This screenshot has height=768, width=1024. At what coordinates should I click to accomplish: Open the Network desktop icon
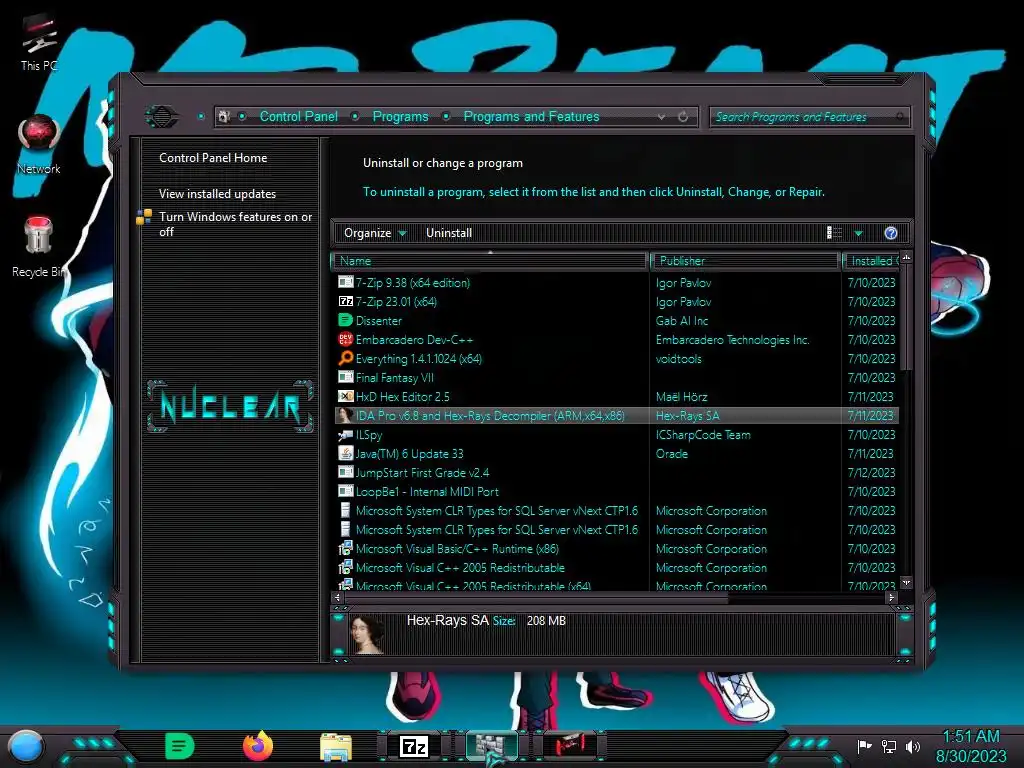pyautogui.click(x=39, y=144)
